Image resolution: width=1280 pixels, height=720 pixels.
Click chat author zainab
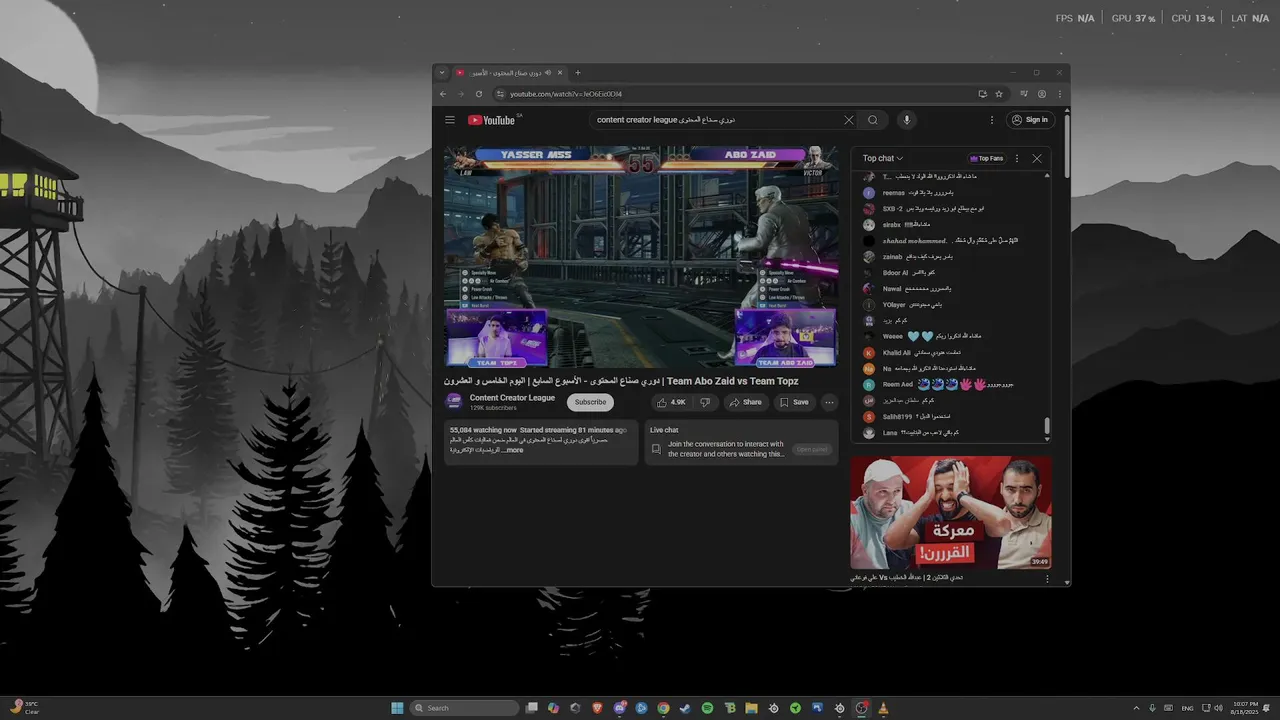click(893, 257)
